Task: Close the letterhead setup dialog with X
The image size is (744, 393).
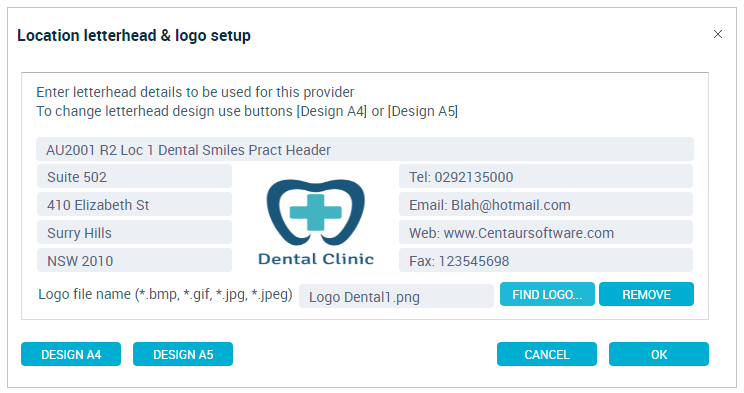Action: [x=717, y=34]
